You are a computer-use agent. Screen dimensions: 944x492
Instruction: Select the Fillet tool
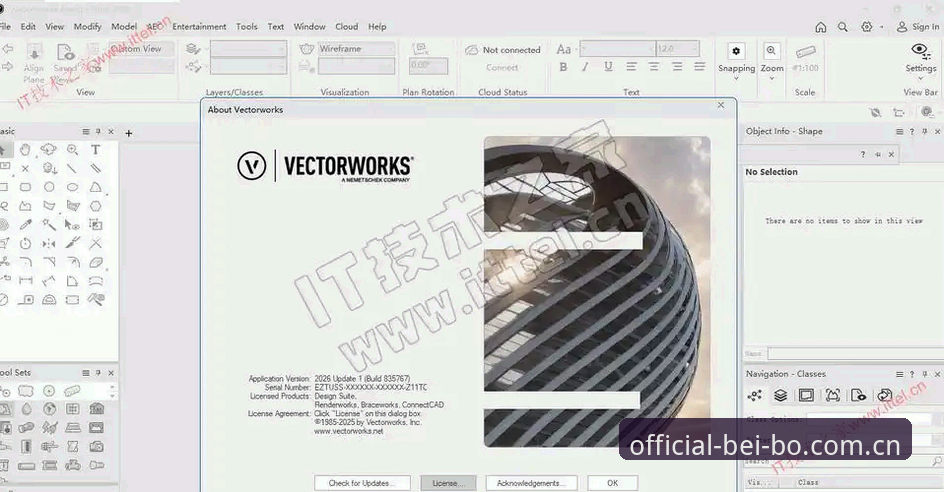(25, 262)
